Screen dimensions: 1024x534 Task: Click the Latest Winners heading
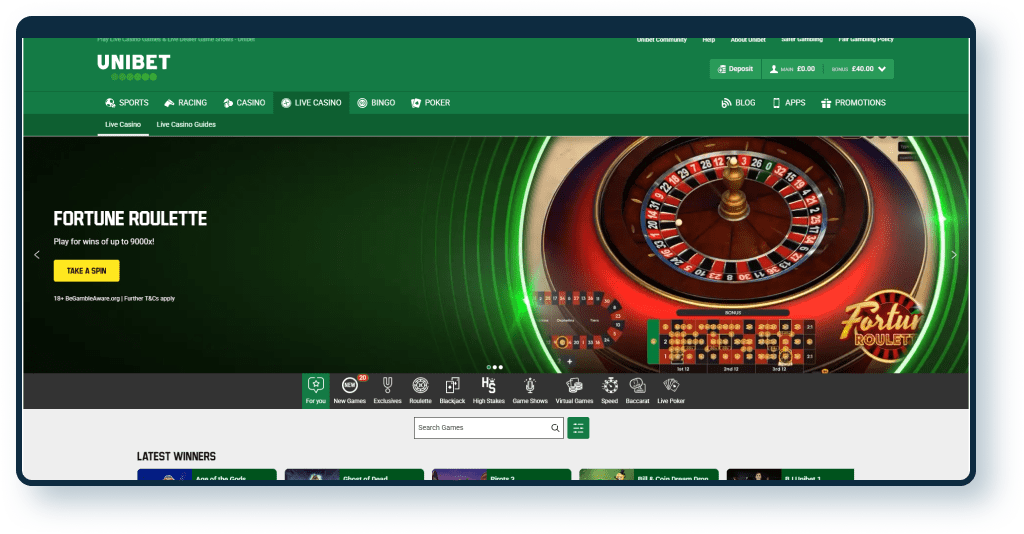(x=176, y=456)
